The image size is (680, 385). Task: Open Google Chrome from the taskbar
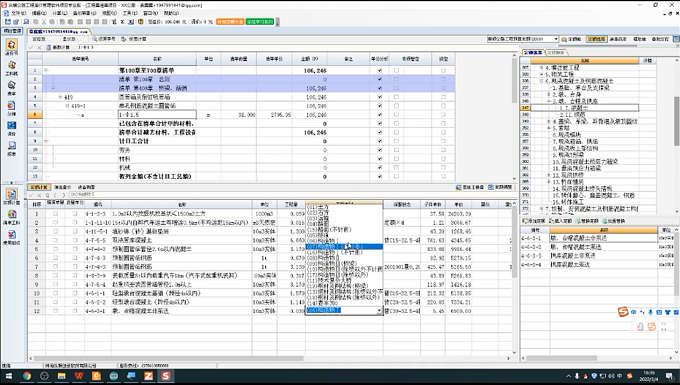[27, 376]
